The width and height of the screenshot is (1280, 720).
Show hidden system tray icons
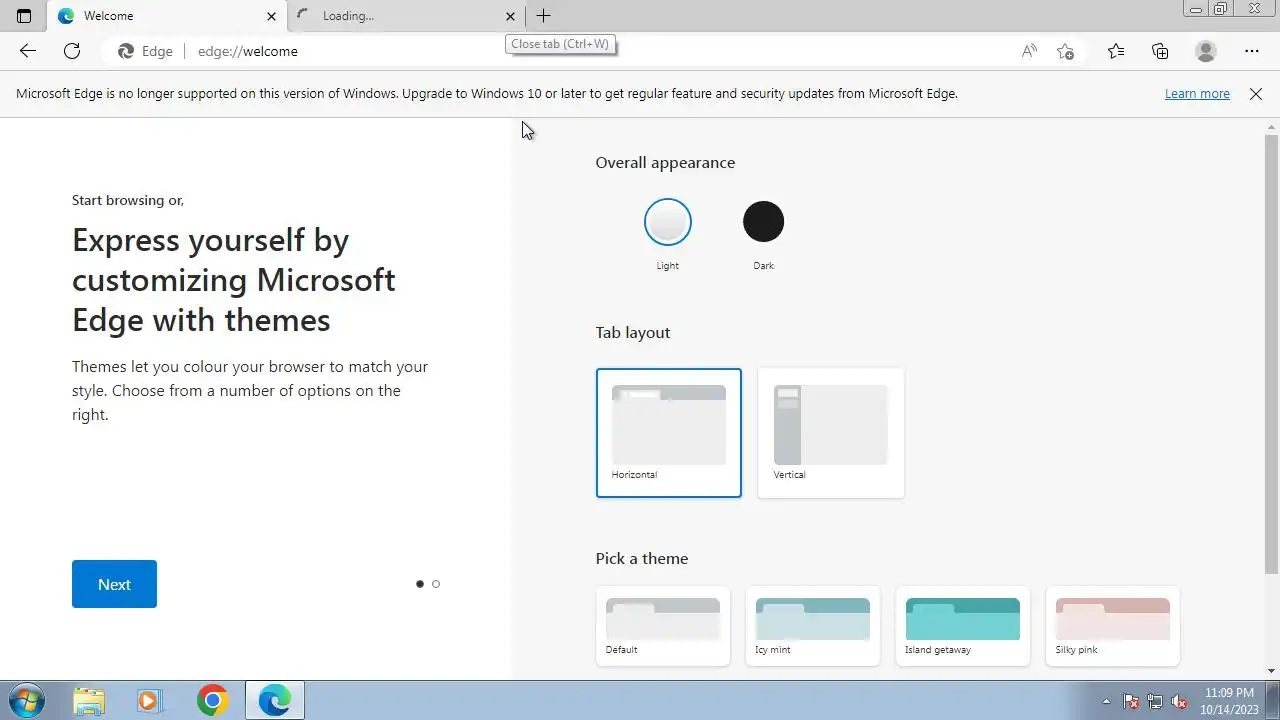pyautogui.click(x=1106, y=702)
